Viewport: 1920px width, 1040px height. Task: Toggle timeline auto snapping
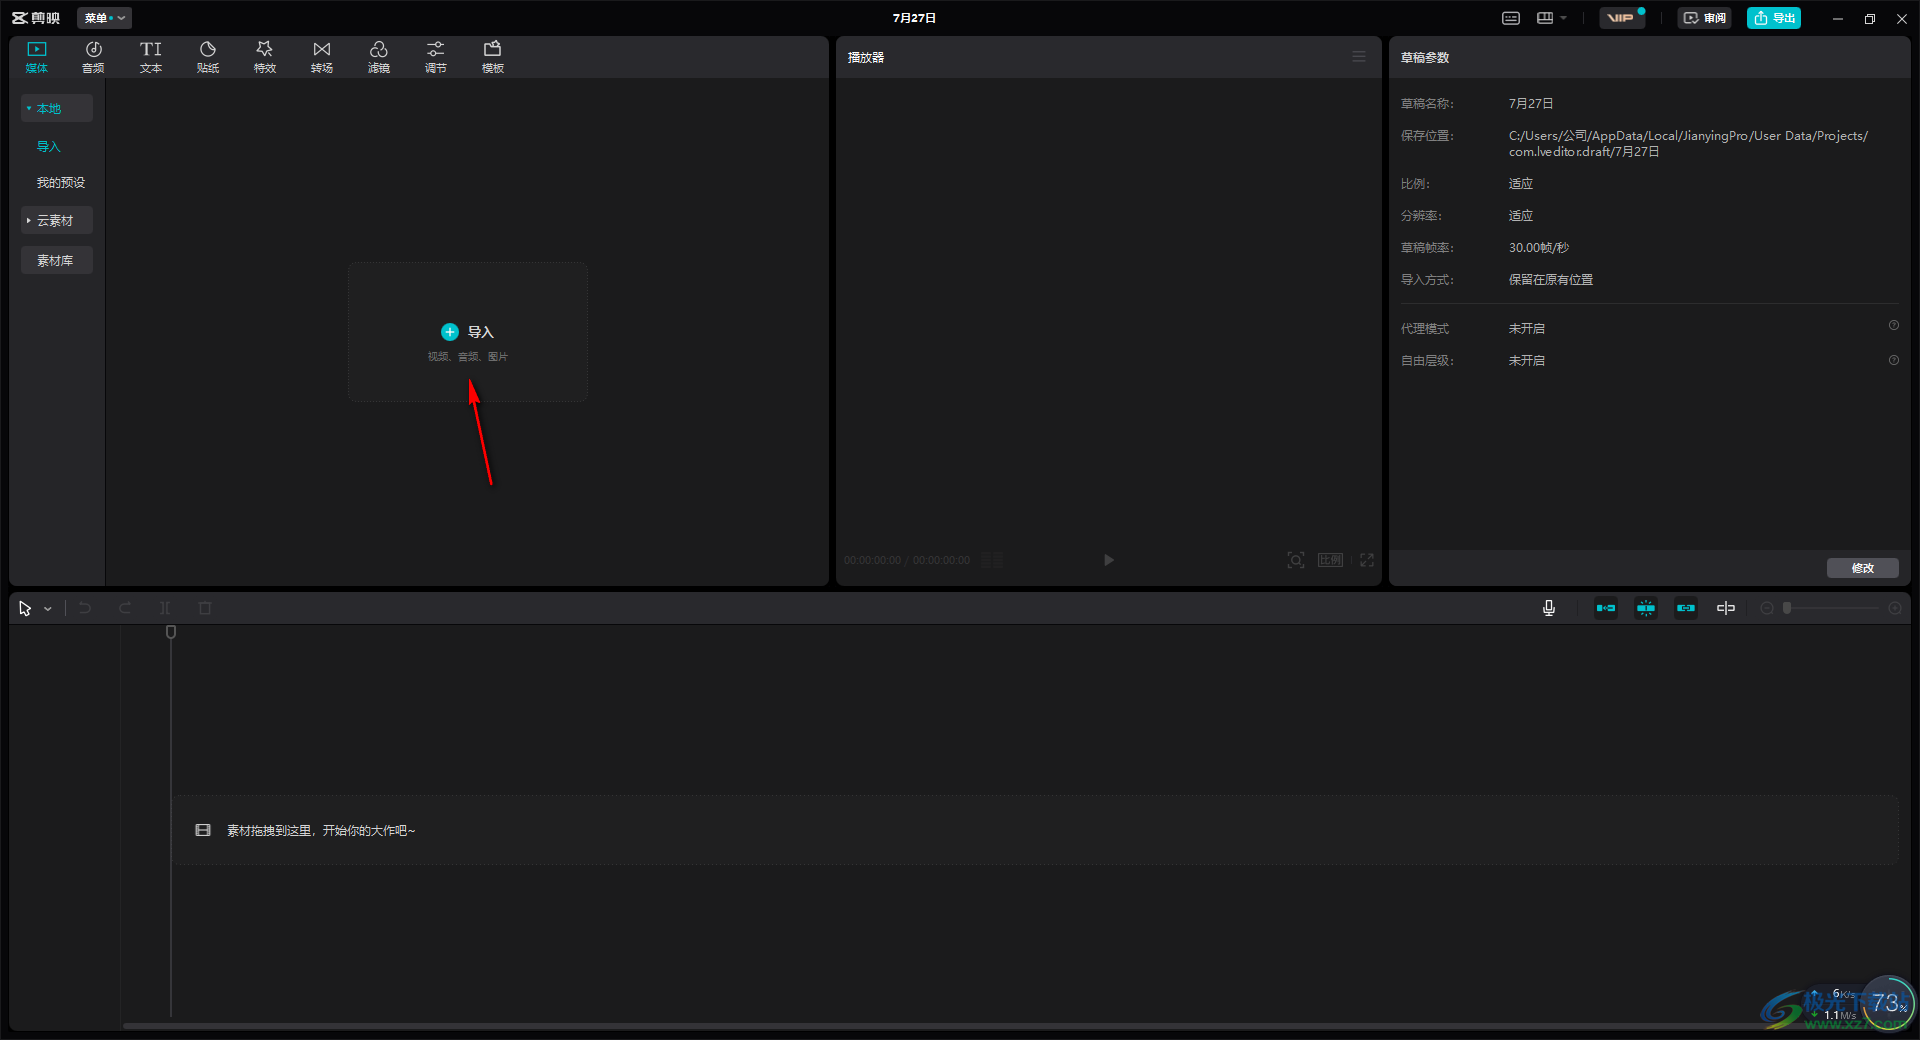pos(1646,608)
